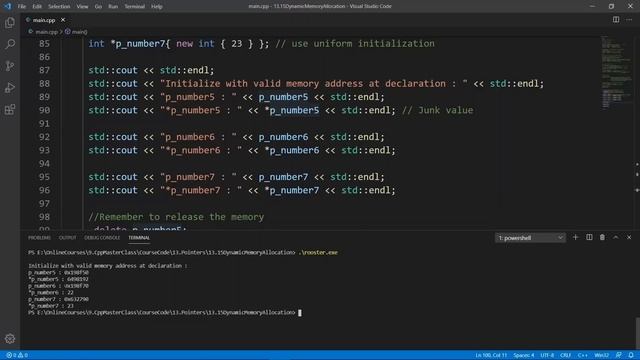Viewport: 640px width, 360px height.
Task: Open the Extensions view
Action: click(x=10, y=109)
